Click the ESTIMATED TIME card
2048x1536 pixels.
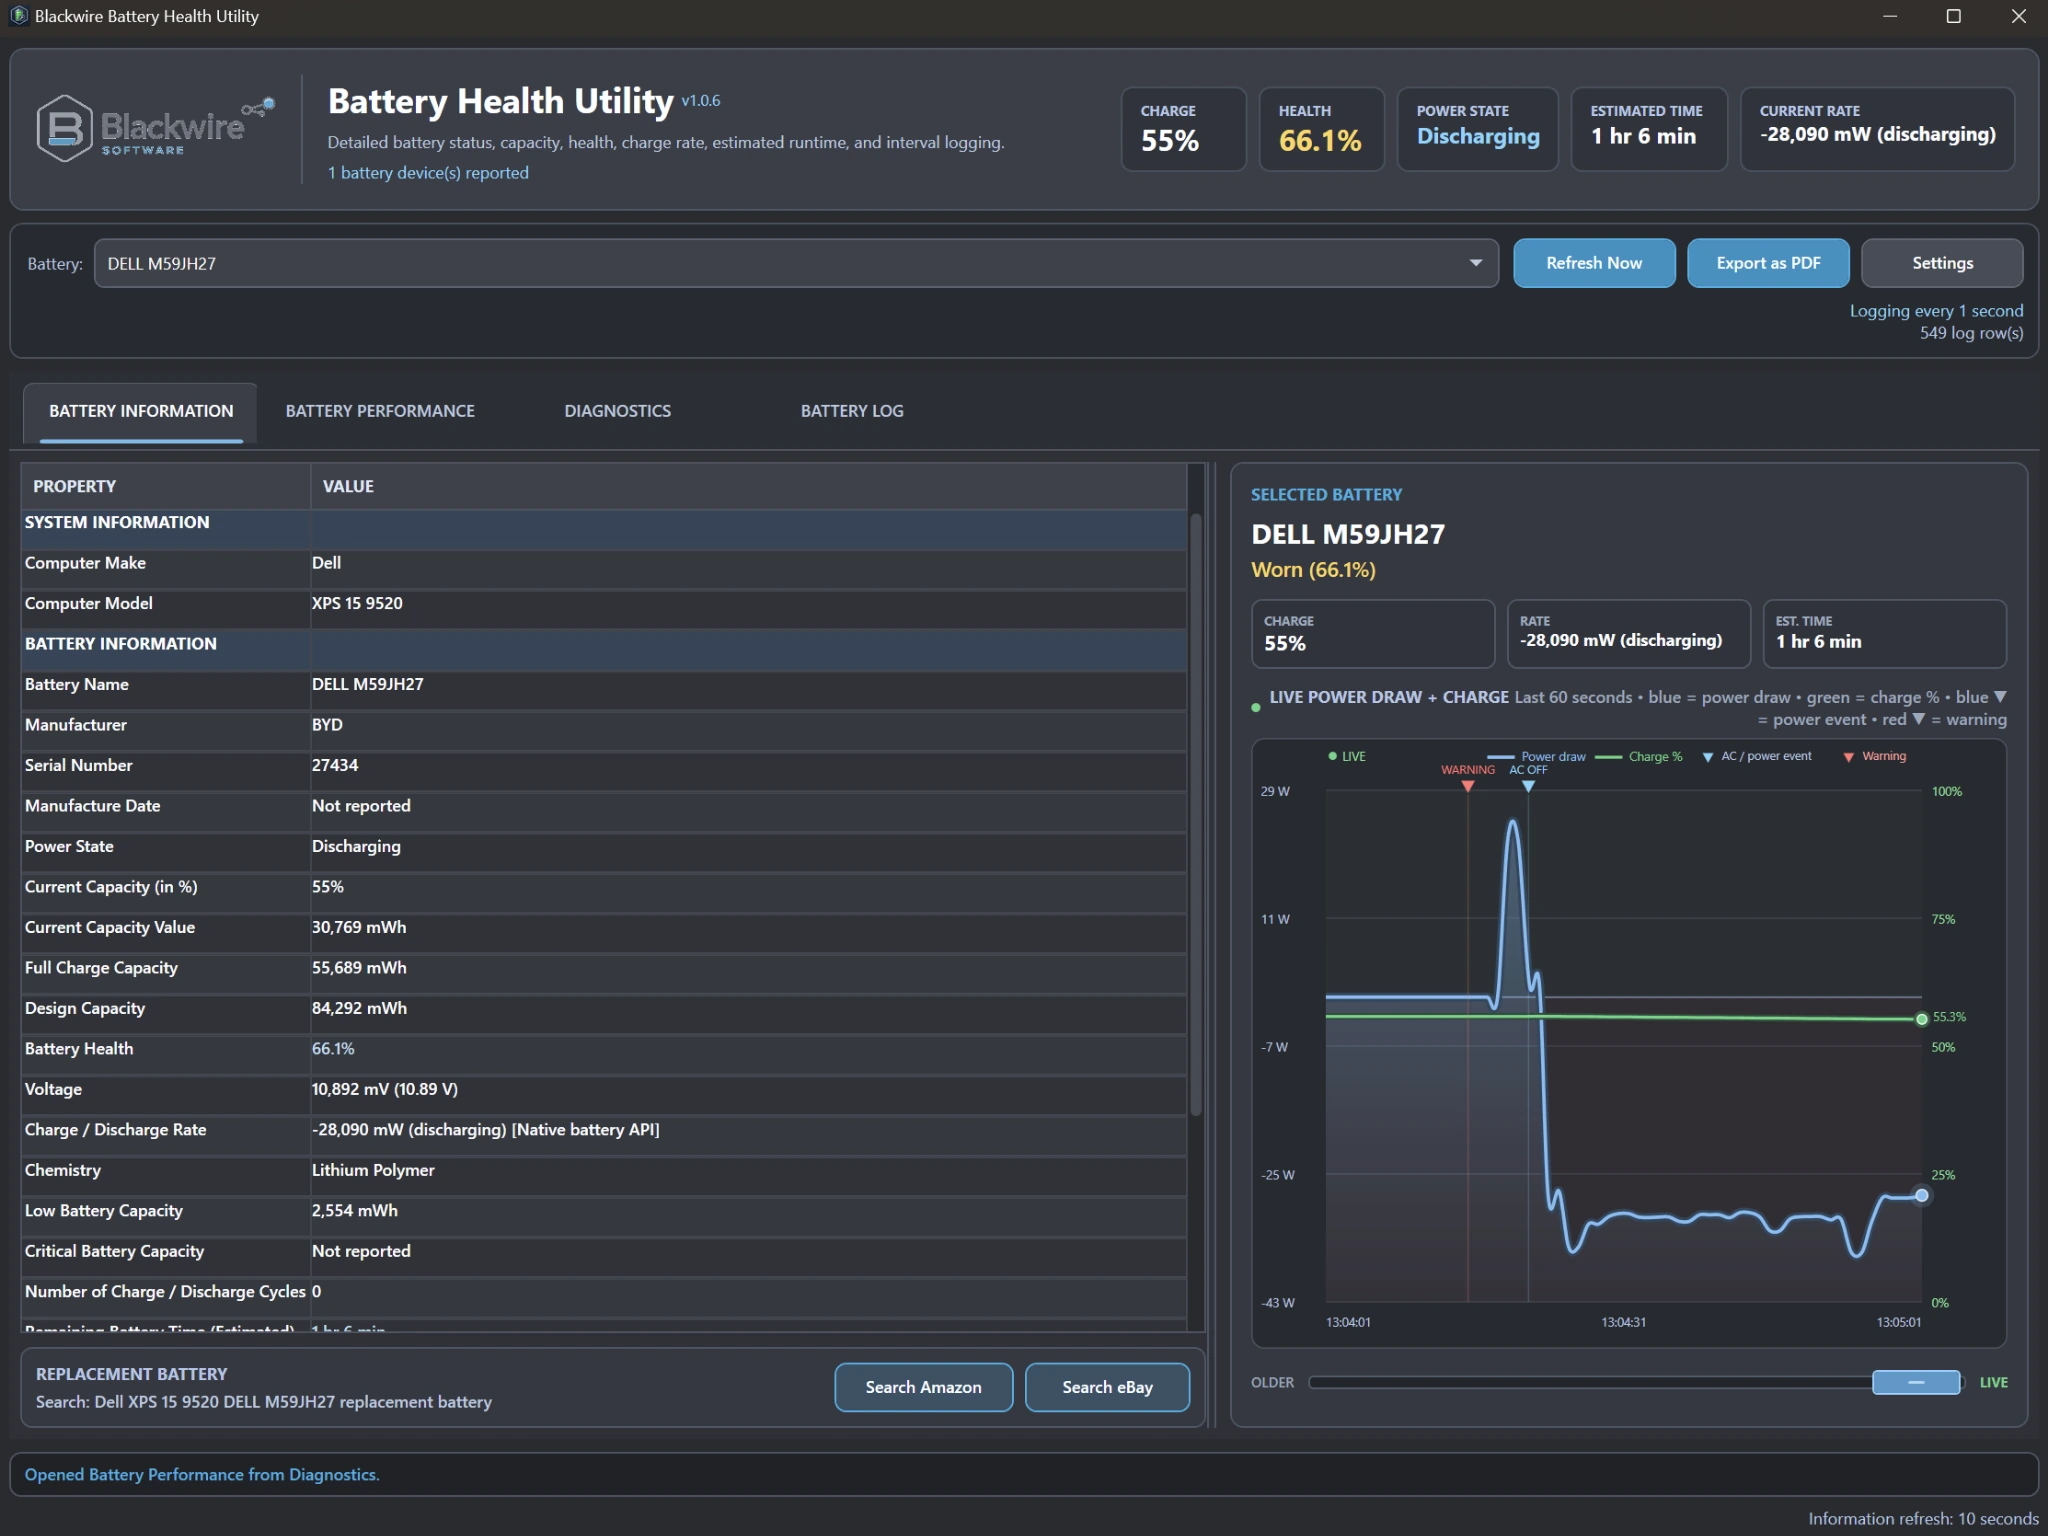point(1648,129)
